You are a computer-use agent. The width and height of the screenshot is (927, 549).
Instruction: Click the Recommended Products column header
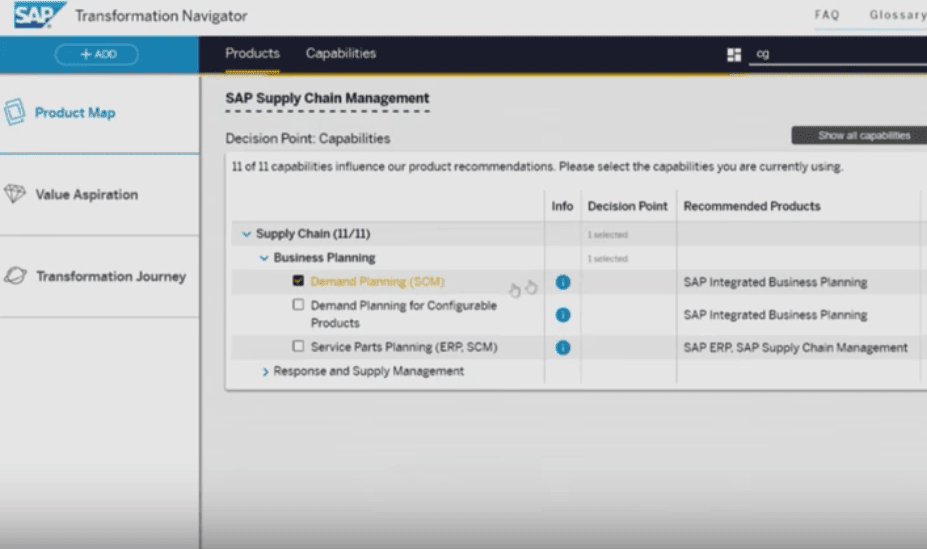point(752,206)
